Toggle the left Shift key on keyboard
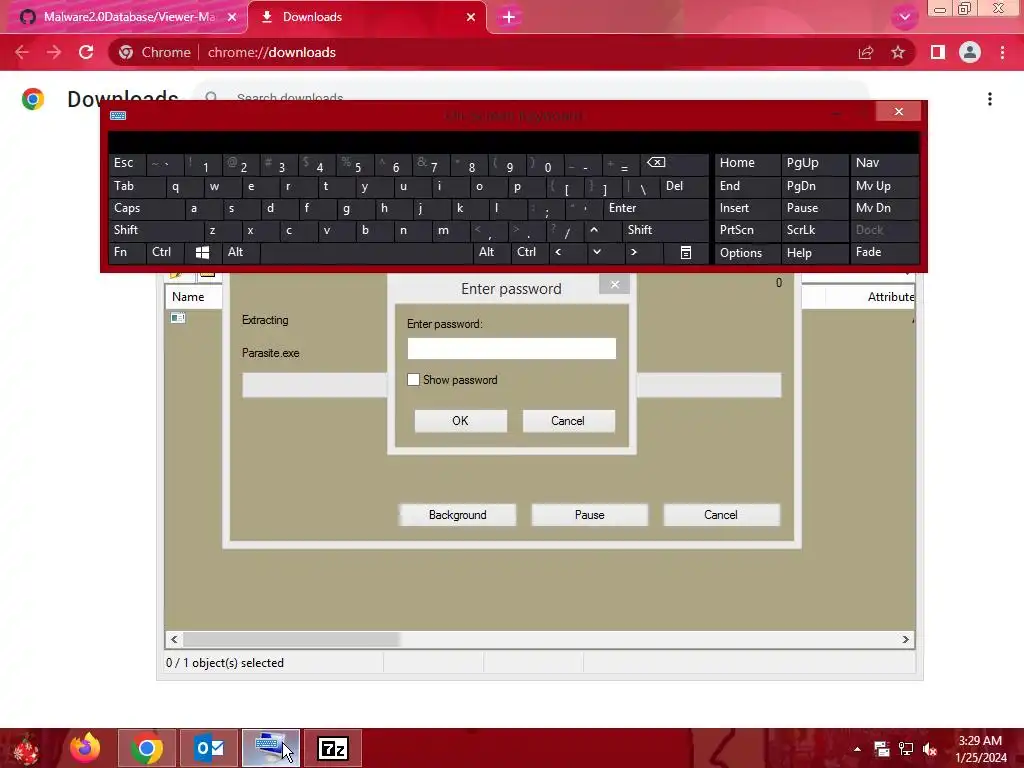Image resolution: width=1024 pixels, height=768 pixels. click(156, 230)
